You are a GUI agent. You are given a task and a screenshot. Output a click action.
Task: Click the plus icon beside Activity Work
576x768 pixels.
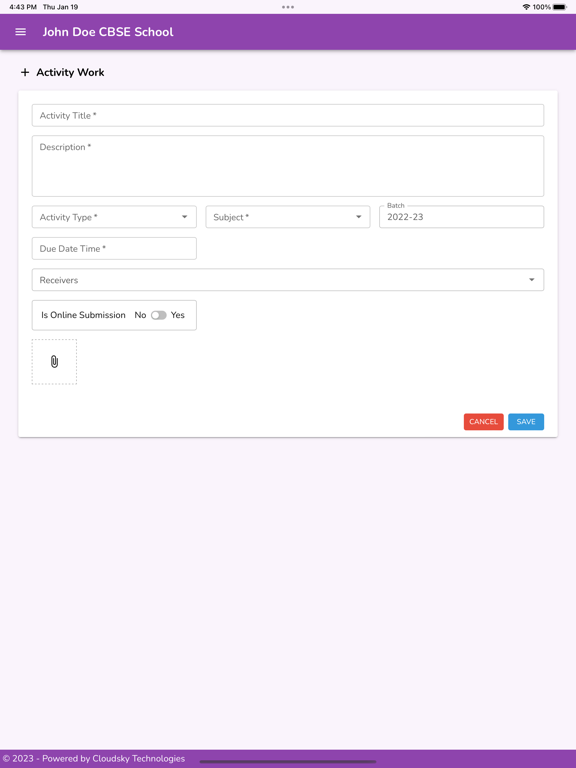[25, 72]
